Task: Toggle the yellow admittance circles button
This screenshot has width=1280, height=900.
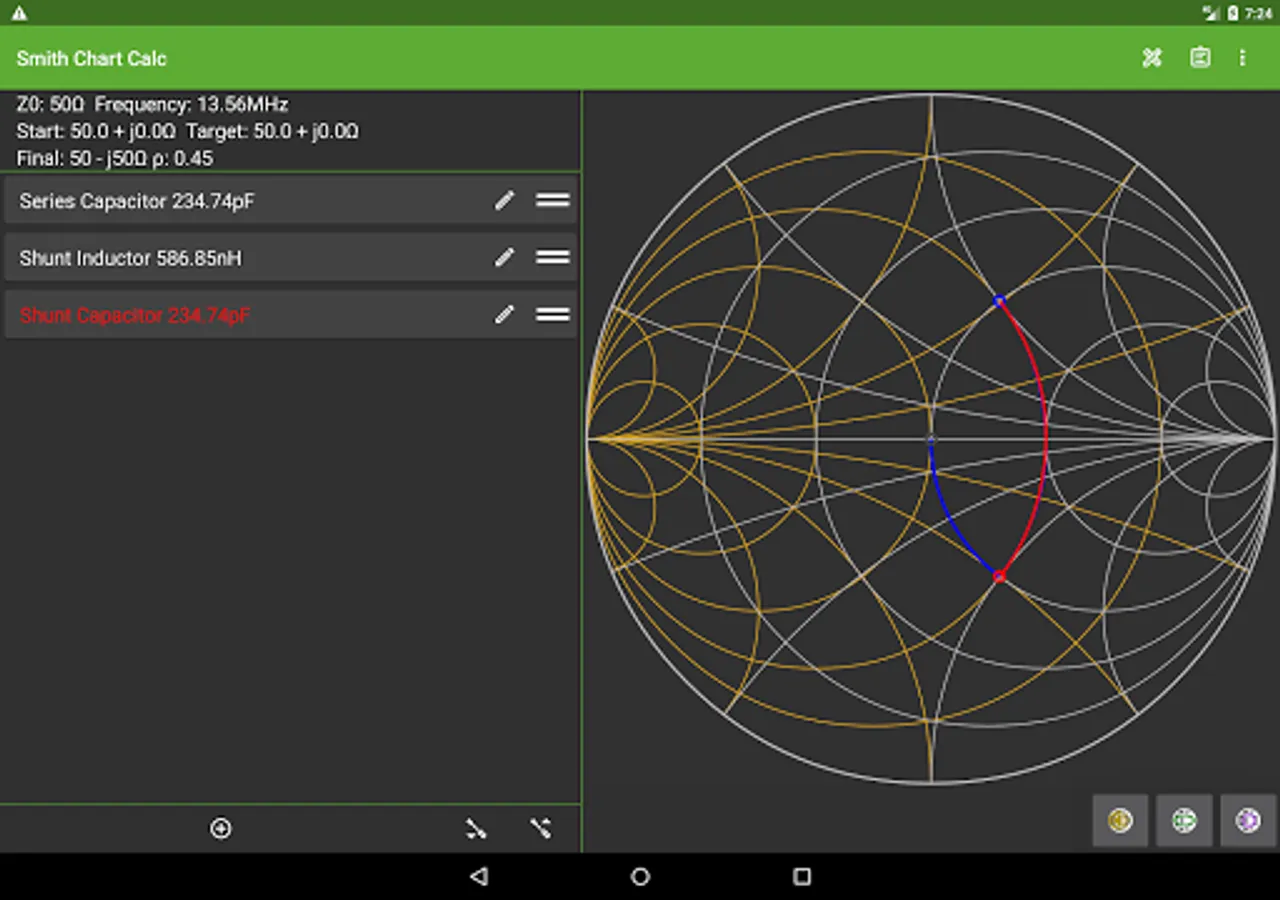Action: pos(1120,821)
